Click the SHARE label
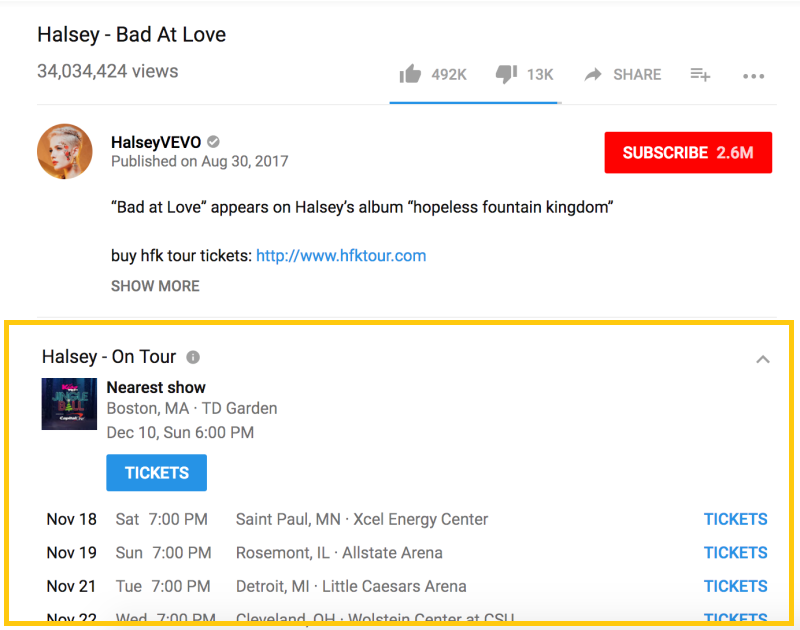The image size is (800, 630). pyautogui.click(x=637, y=75)
